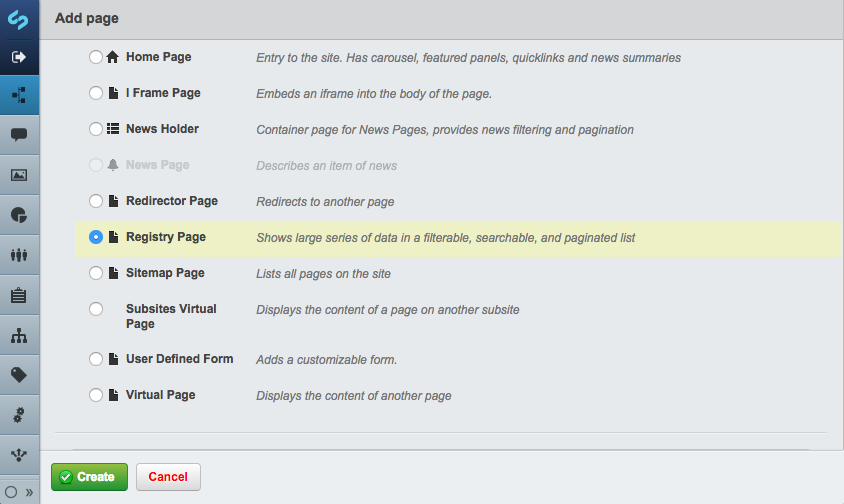Open the clipboard sidebar icon

[x=19, y=295]
